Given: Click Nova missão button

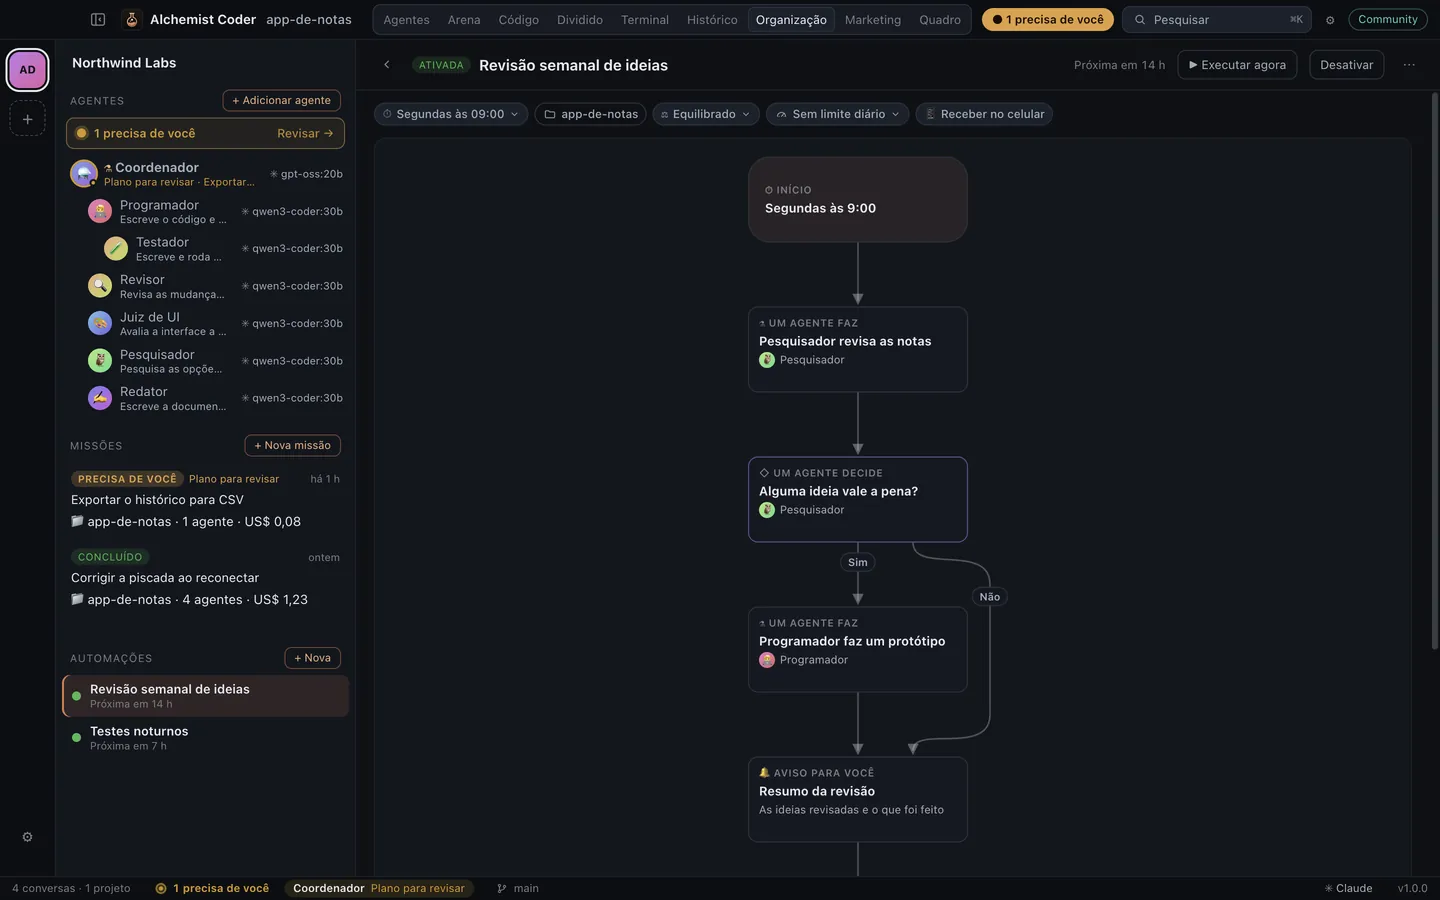Looking at the screenshot, I should (293, 446).
